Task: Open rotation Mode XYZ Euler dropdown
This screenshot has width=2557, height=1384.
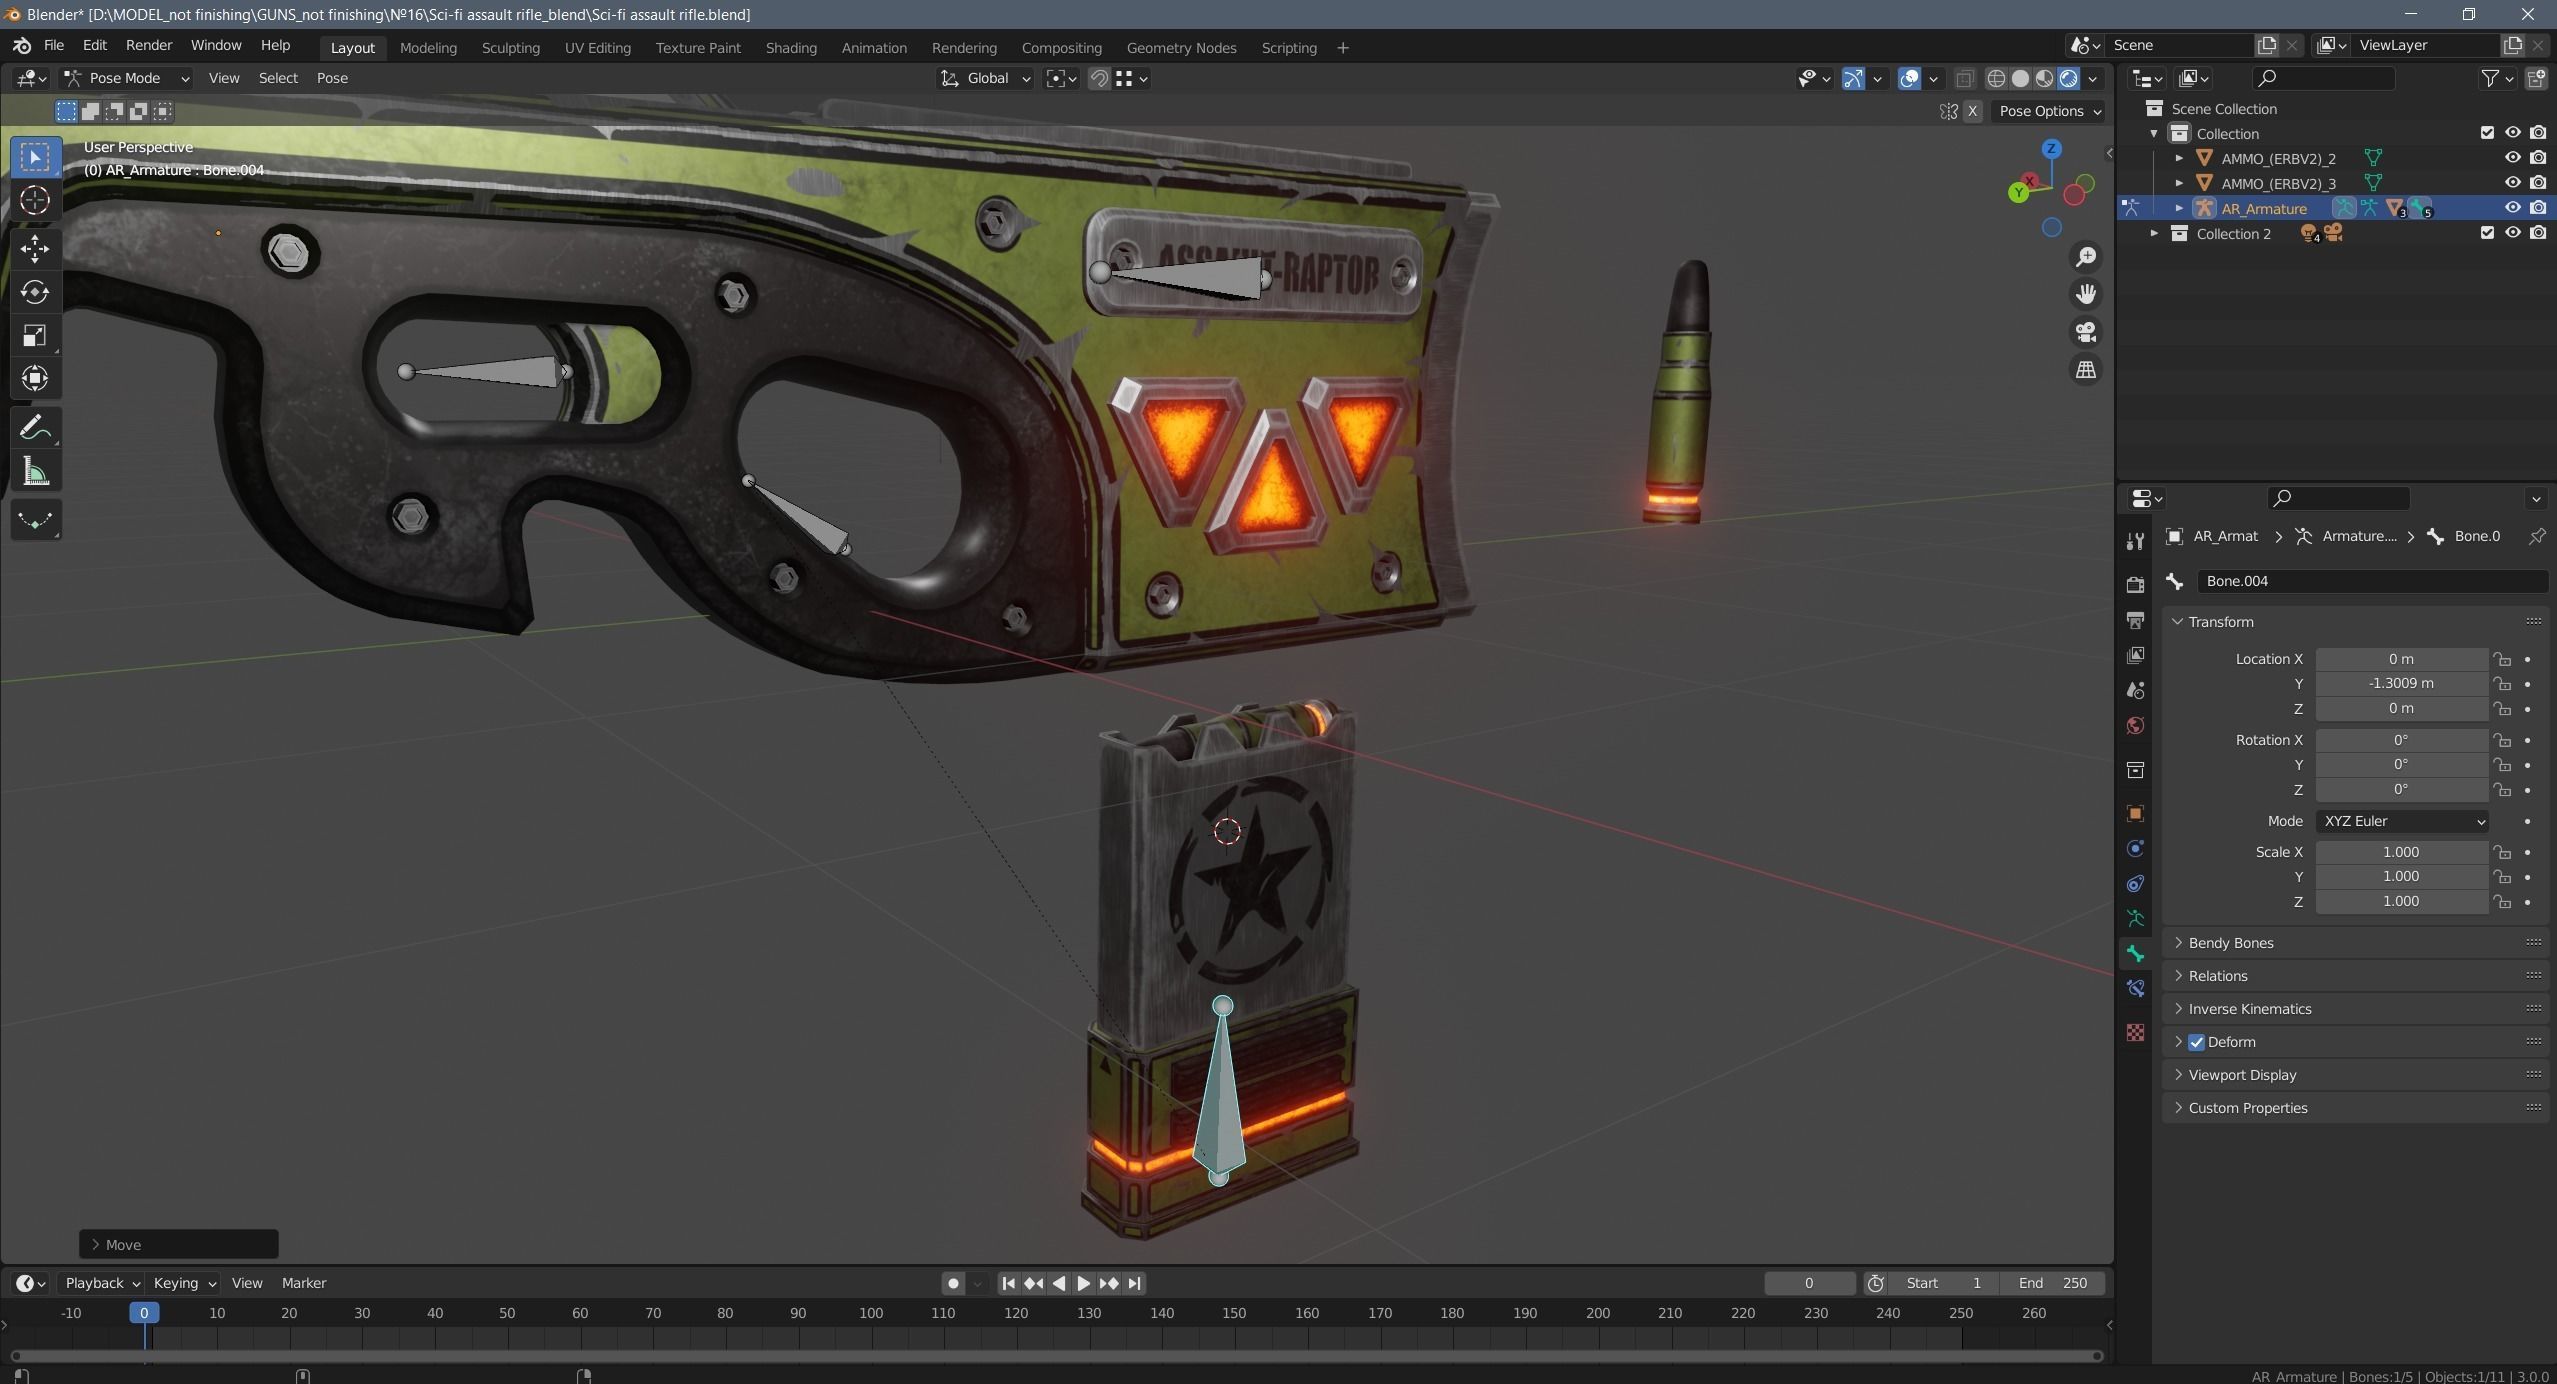Action: click(2402, 821)
